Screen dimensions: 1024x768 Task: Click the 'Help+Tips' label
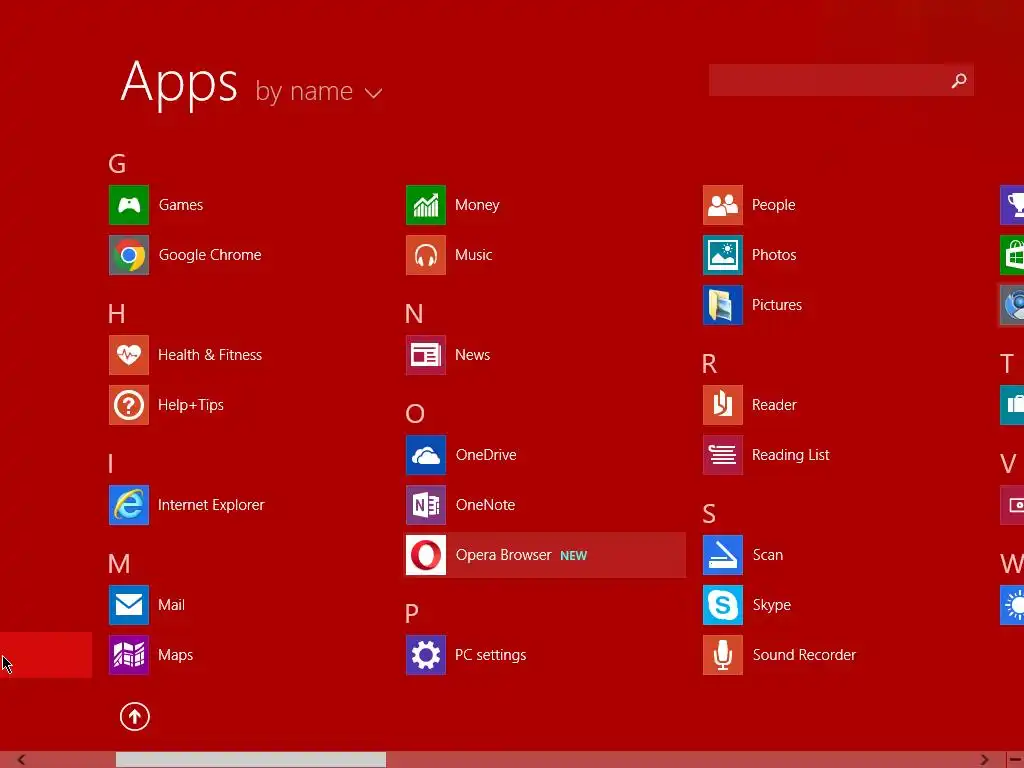coord(191,405)
